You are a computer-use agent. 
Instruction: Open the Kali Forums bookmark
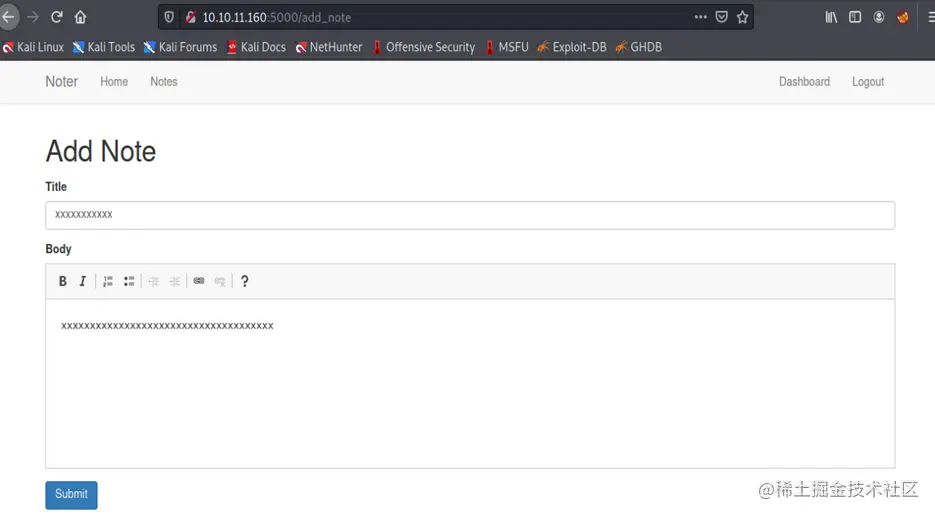(x=180, y=47)
